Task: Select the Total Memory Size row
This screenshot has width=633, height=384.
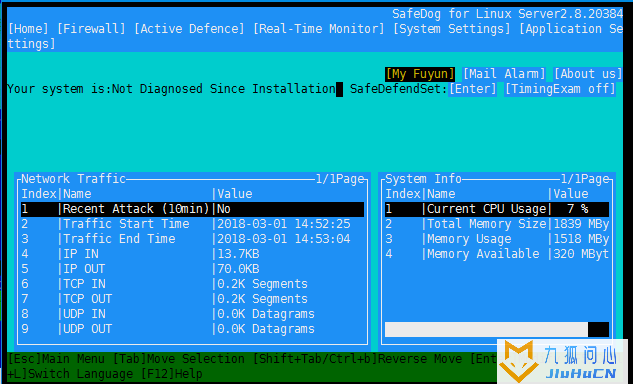Action: pyautogui.click(x=497, y=224)
